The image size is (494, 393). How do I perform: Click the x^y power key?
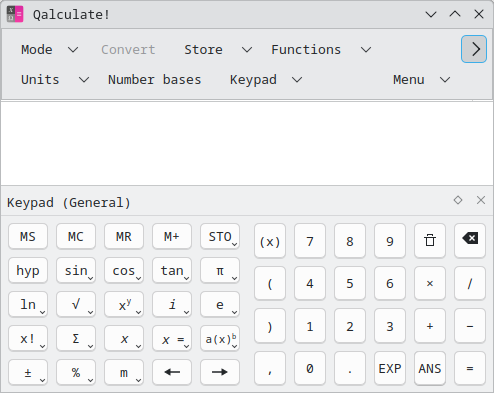[x=124, y=304]
